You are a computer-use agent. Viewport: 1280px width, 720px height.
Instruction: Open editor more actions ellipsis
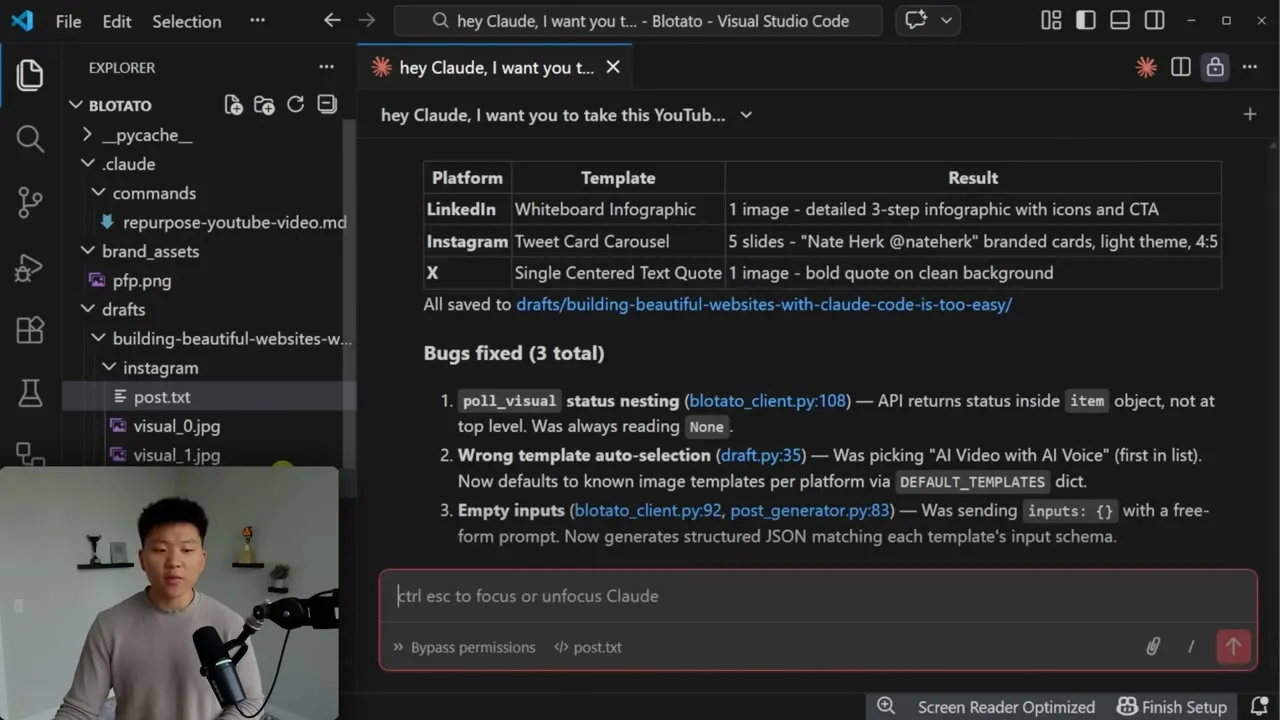1250,67
